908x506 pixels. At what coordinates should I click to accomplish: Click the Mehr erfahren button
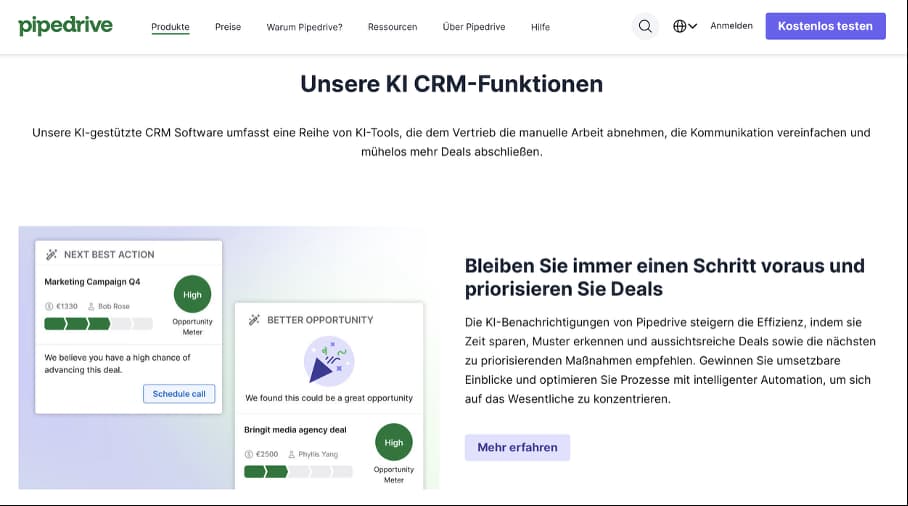coord(517,448)
